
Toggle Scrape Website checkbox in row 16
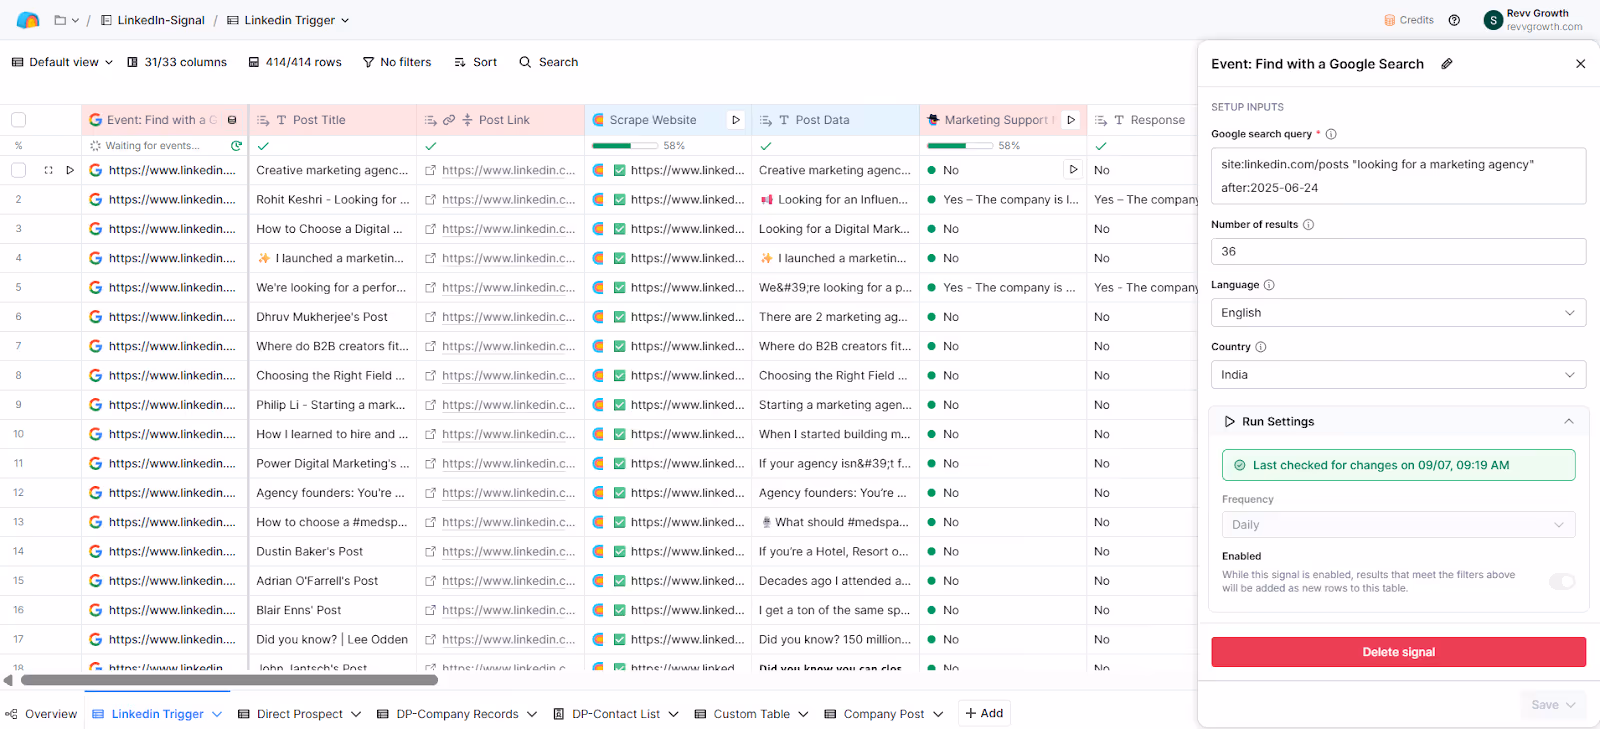620,610
